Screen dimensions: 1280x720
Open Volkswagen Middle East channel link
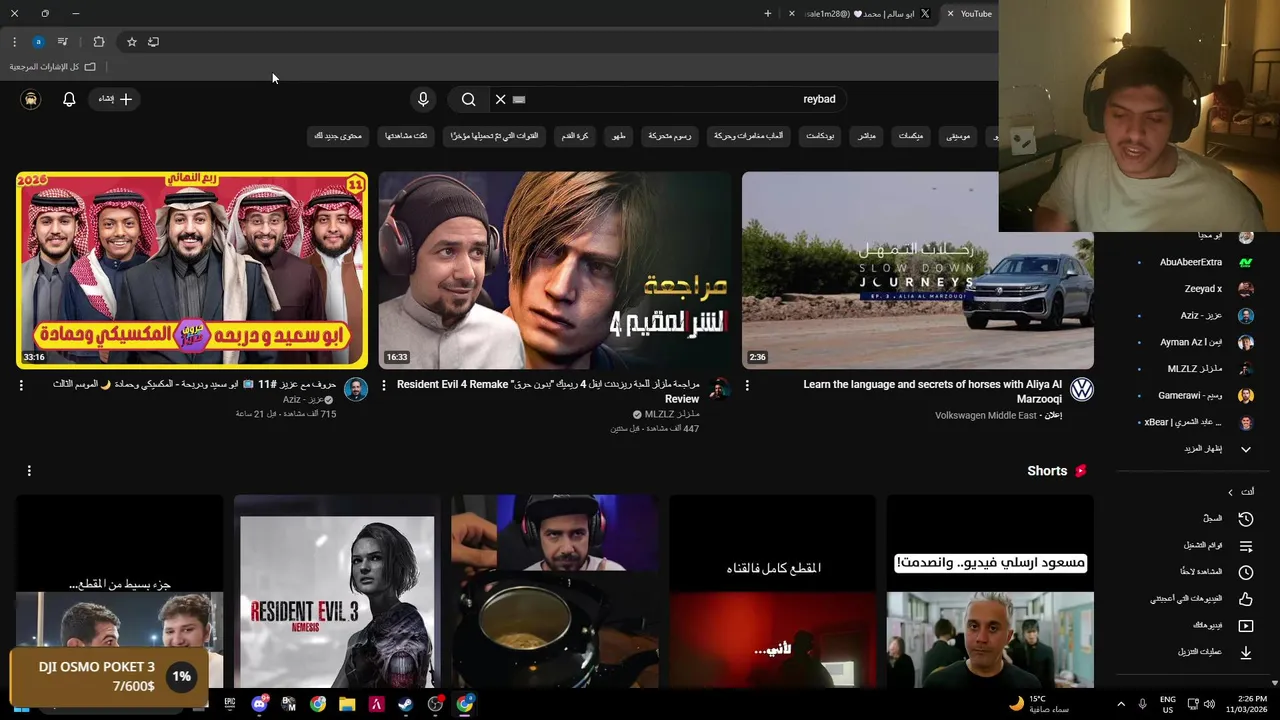[985, 415]
